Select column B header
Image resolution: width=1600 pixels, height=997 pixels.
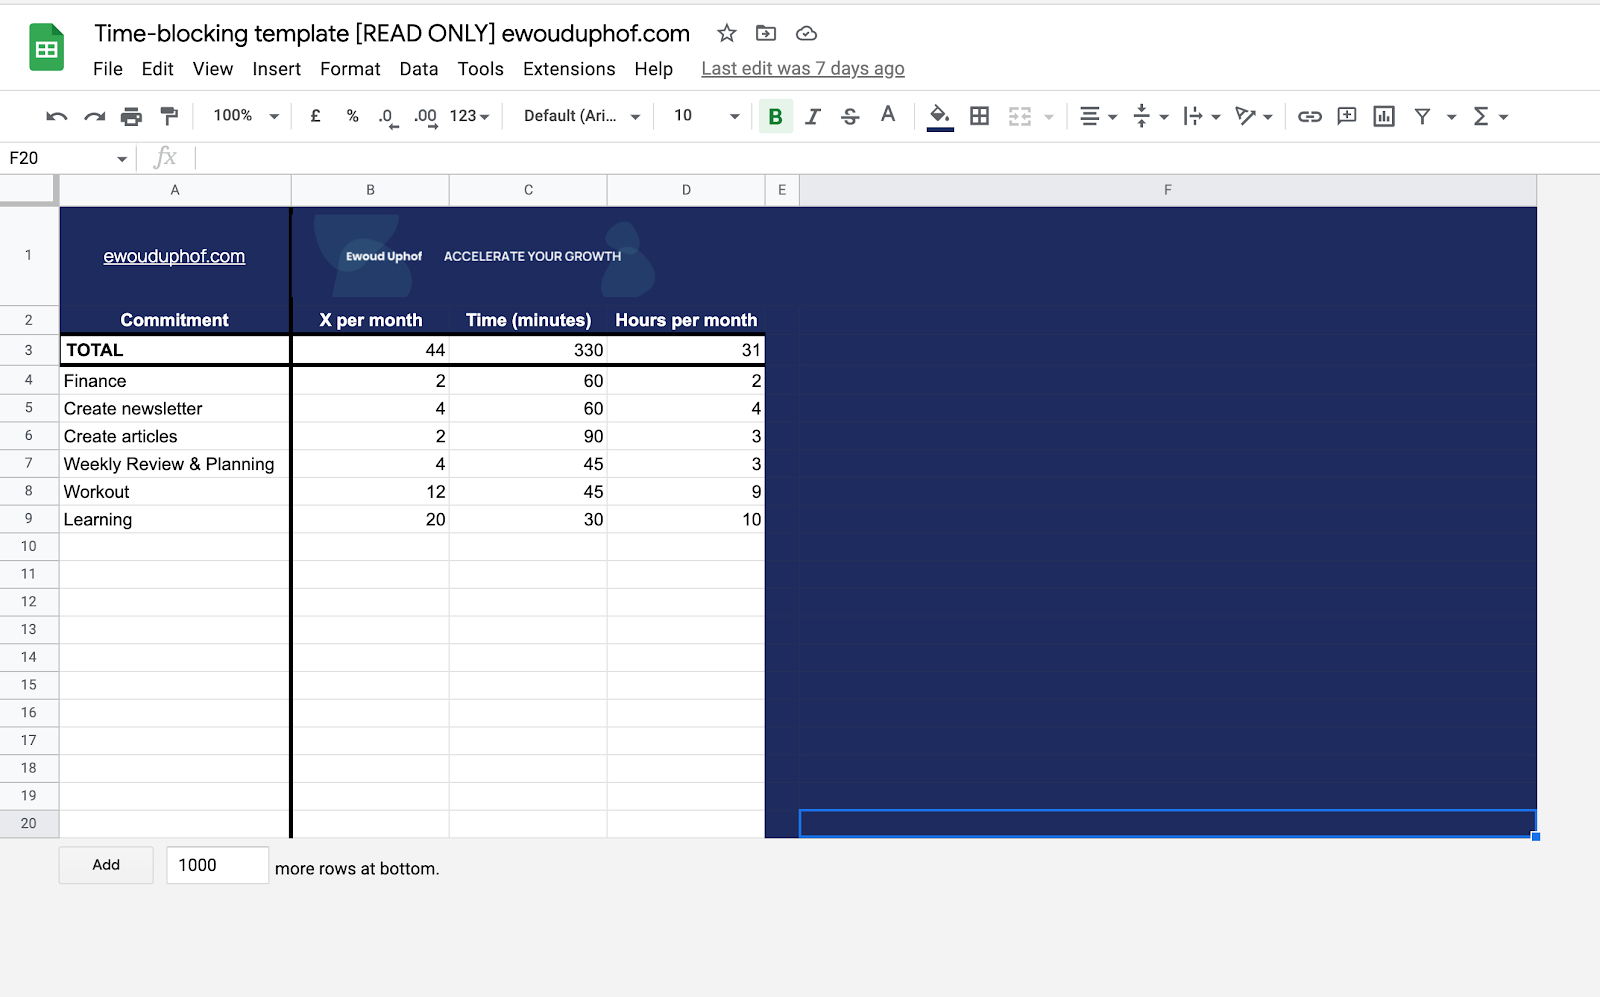click(x=370, y=190)
